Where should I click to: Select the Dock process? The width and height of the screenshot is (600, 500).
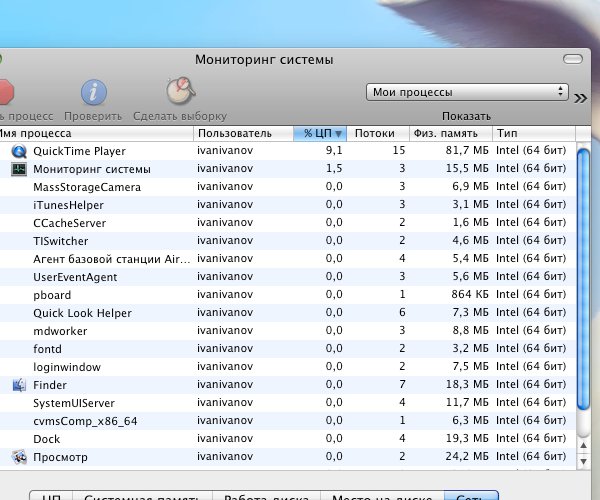(x=47, y=439)
